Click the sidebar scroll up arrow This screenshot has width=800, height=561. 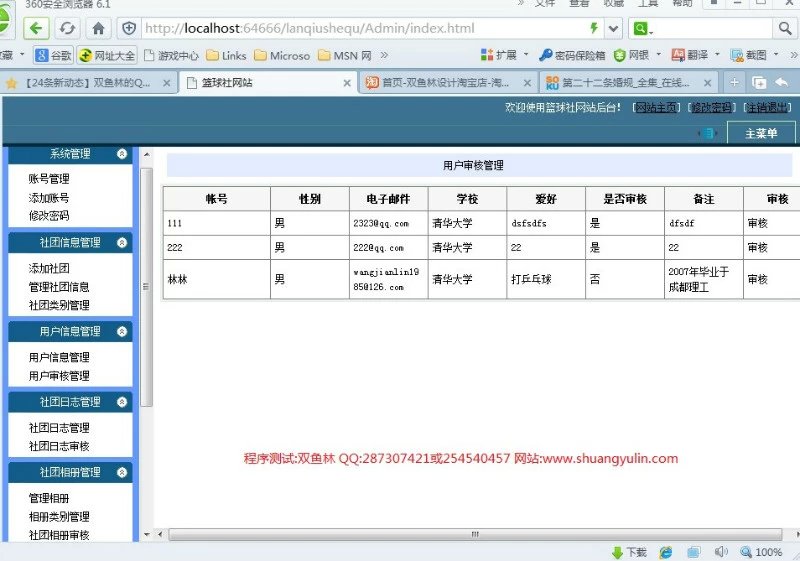click(146, 154)
